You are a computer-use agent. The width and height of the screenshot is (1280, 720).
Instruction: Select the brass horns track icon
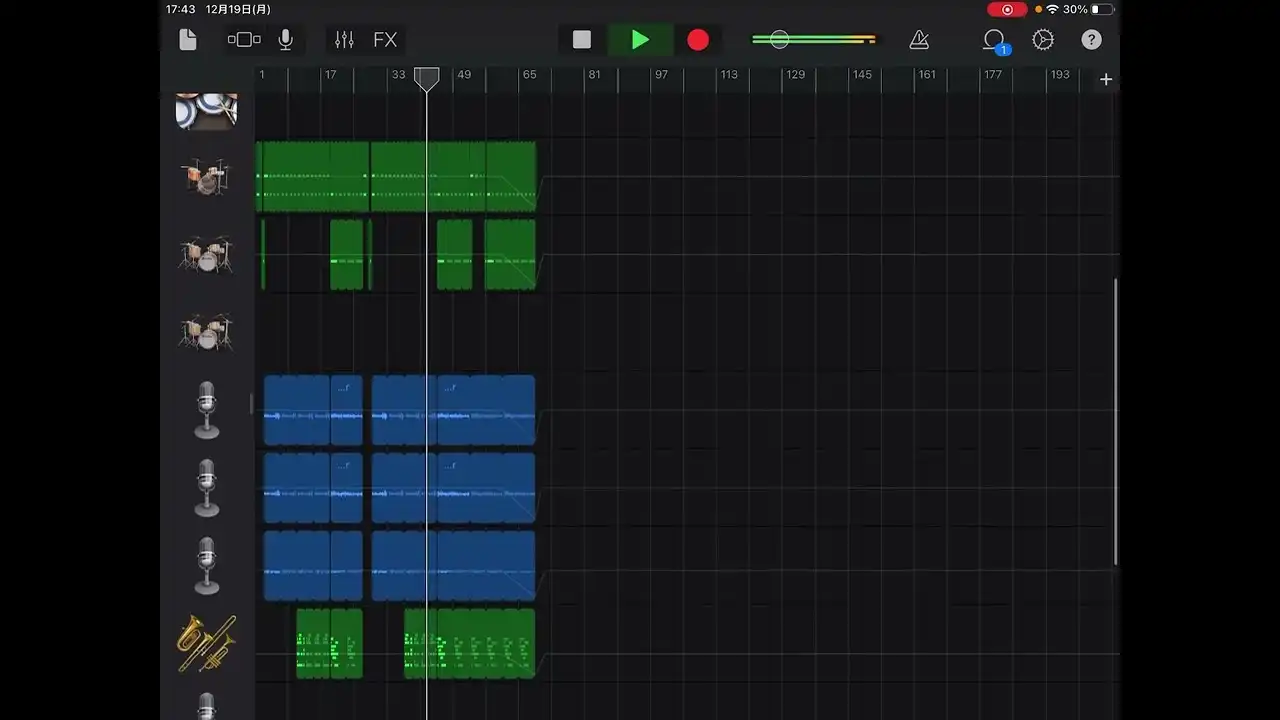pos(206,643)
